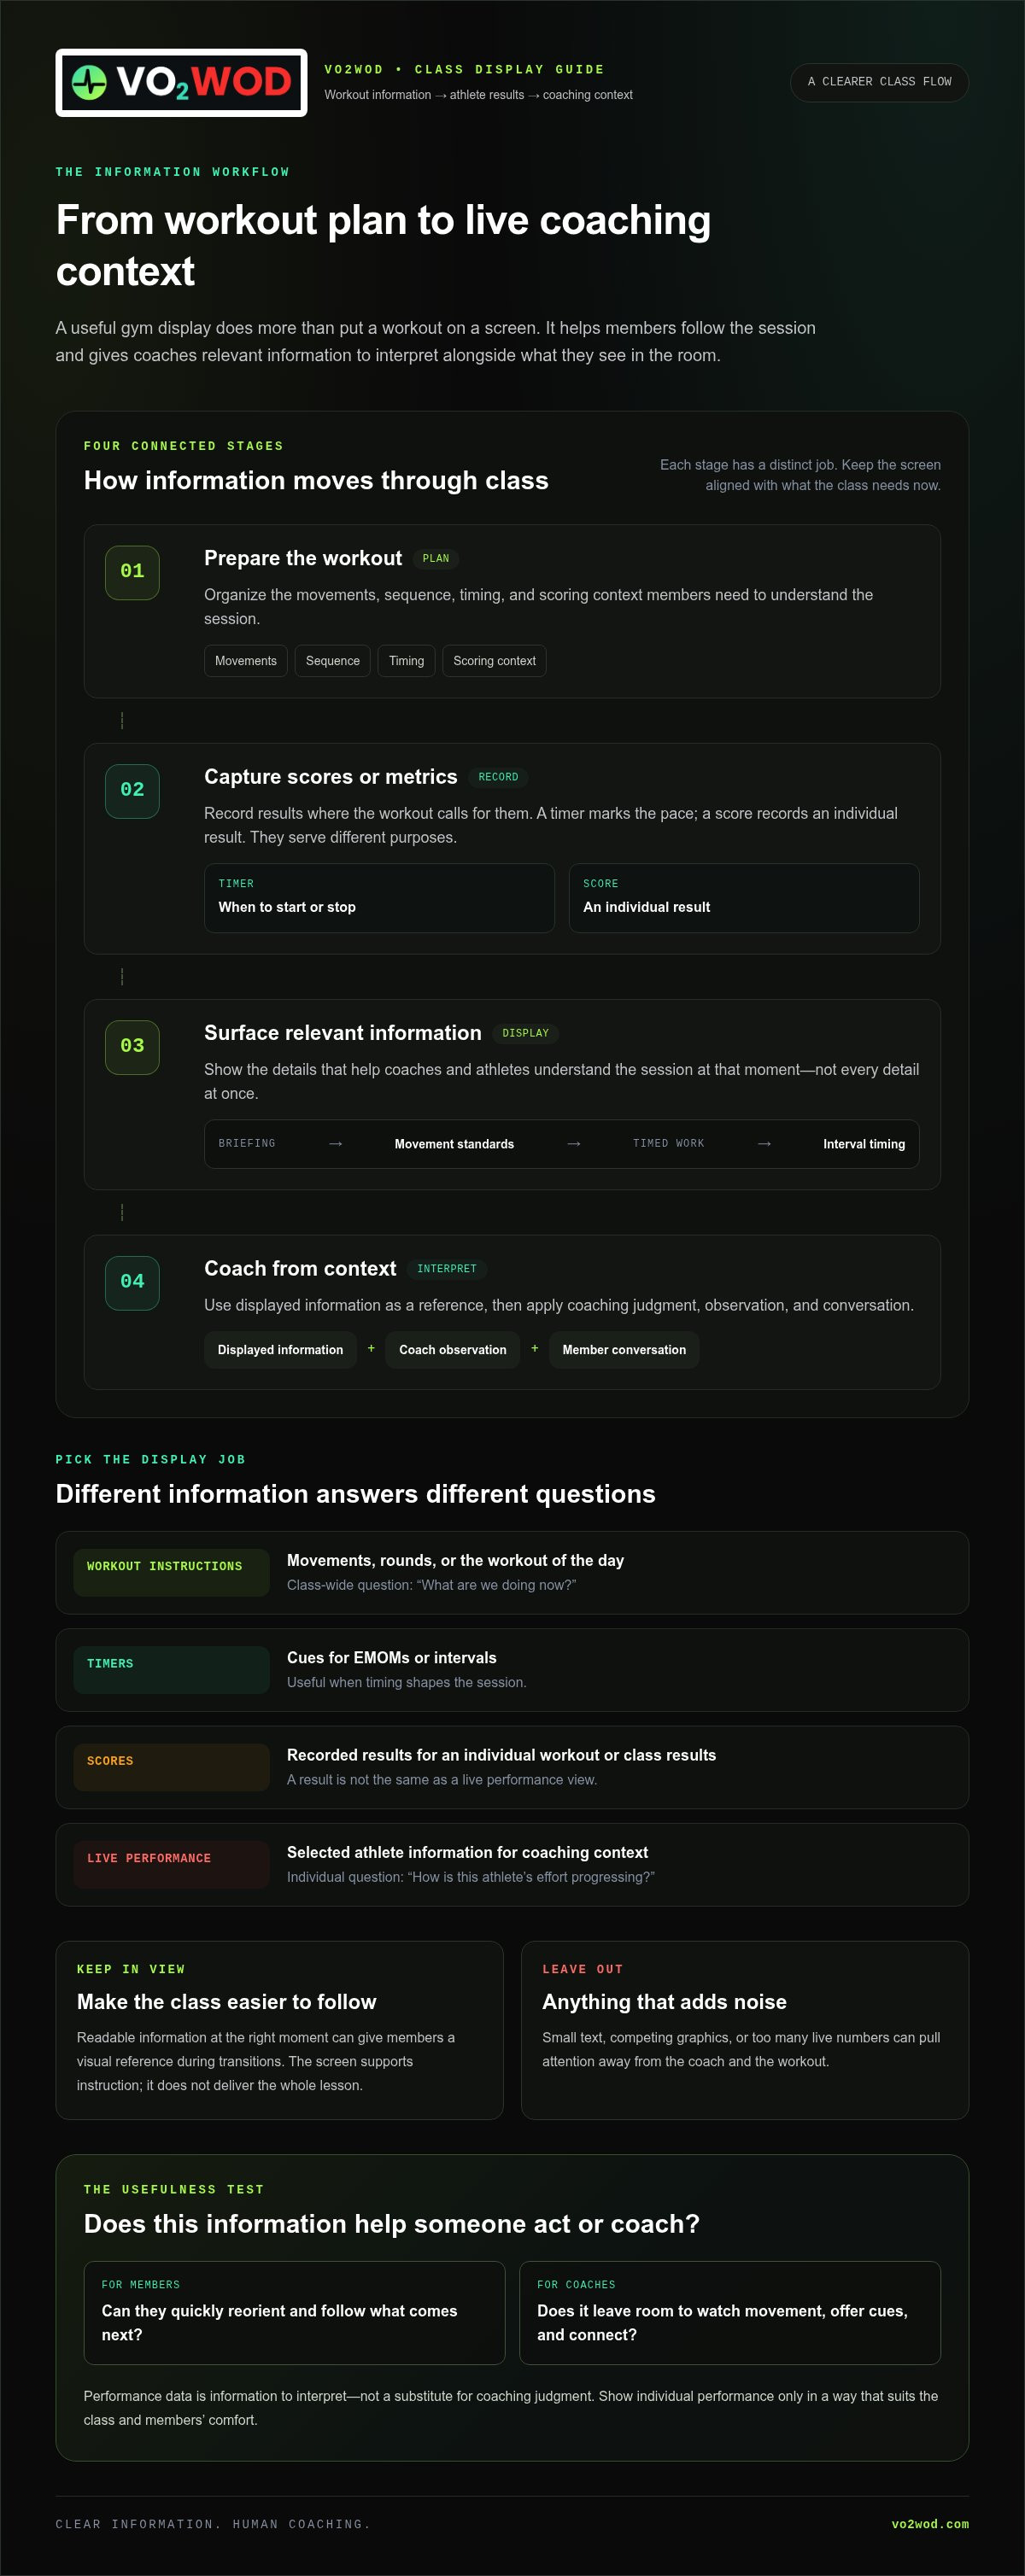Screen dimensions: 1025x2576
Task: Select the 04 step number badge
Action: [132, 1282]
